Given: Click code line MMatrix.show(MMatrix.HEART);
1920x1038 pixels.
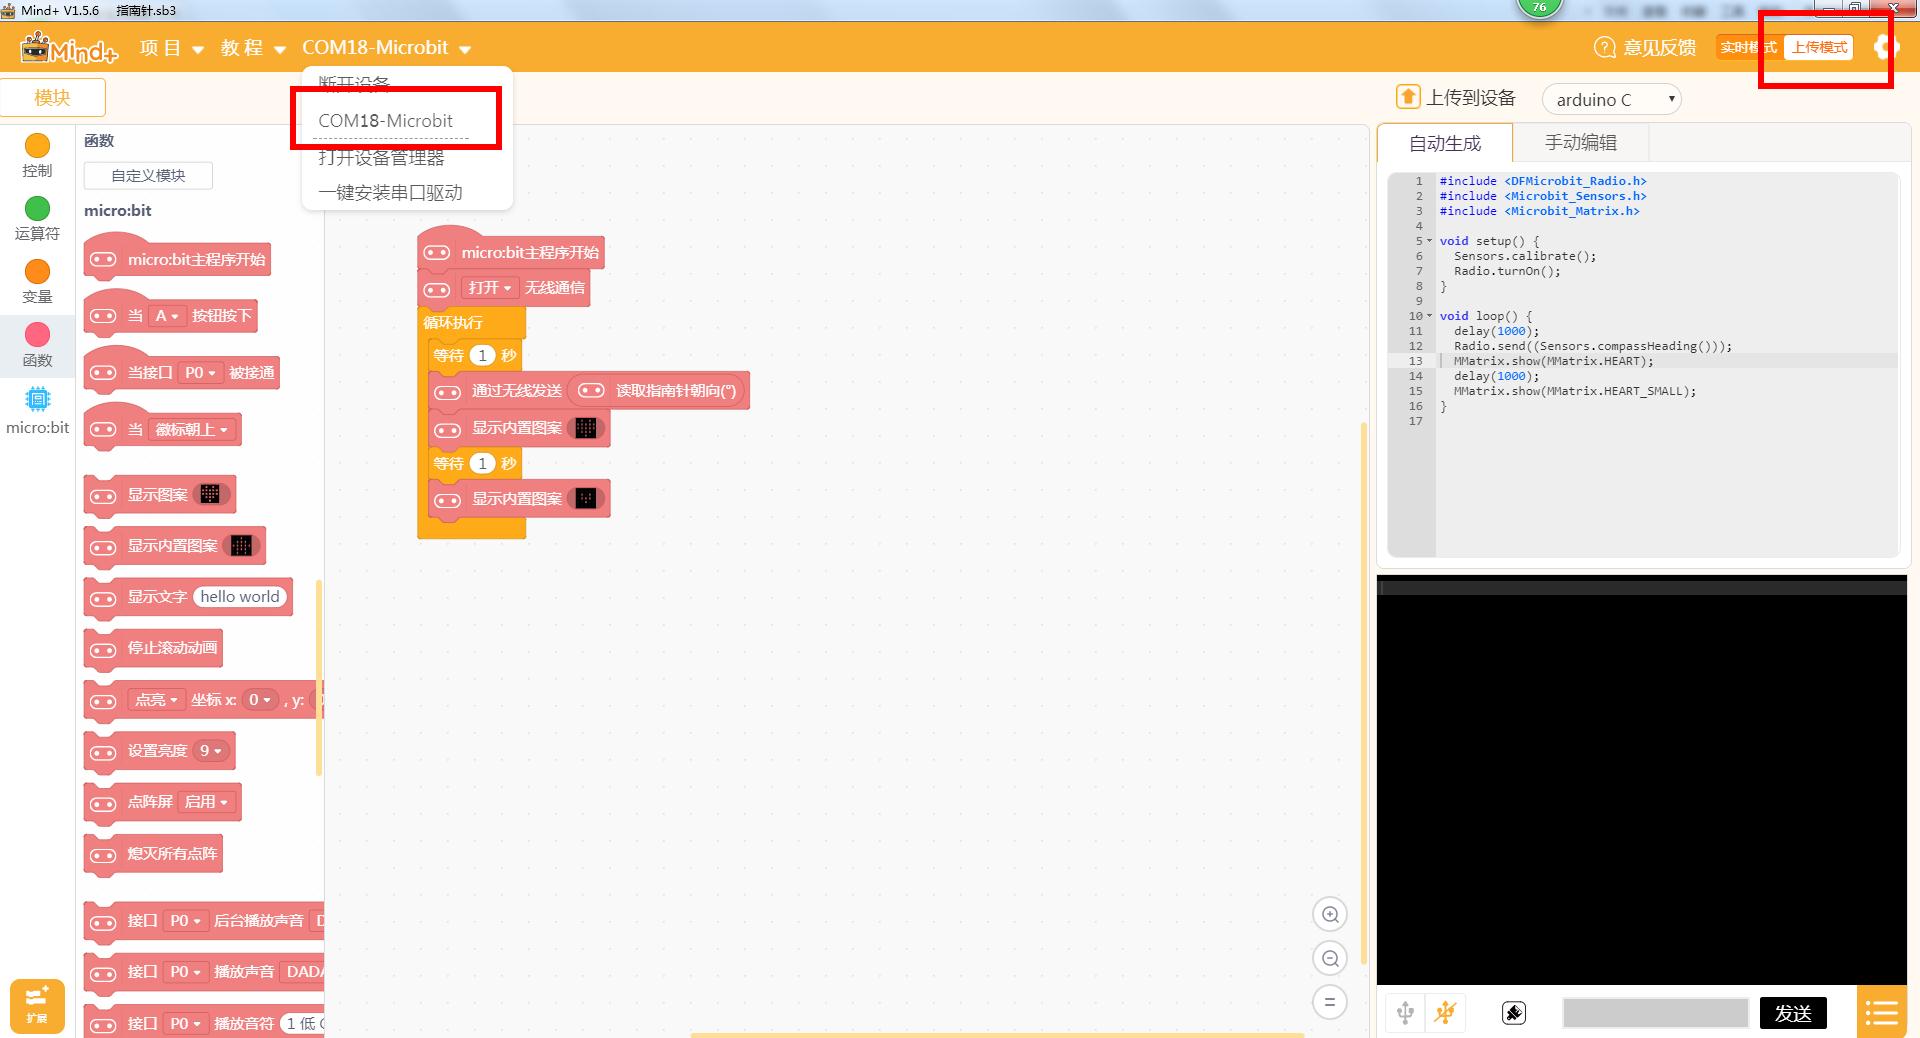Looking at the screenshot, I should click(1553, 361).
